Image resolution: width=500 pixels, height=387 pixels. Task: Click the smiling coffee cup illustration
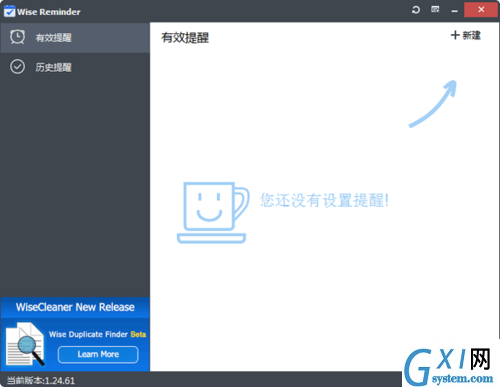coord(213,213)
